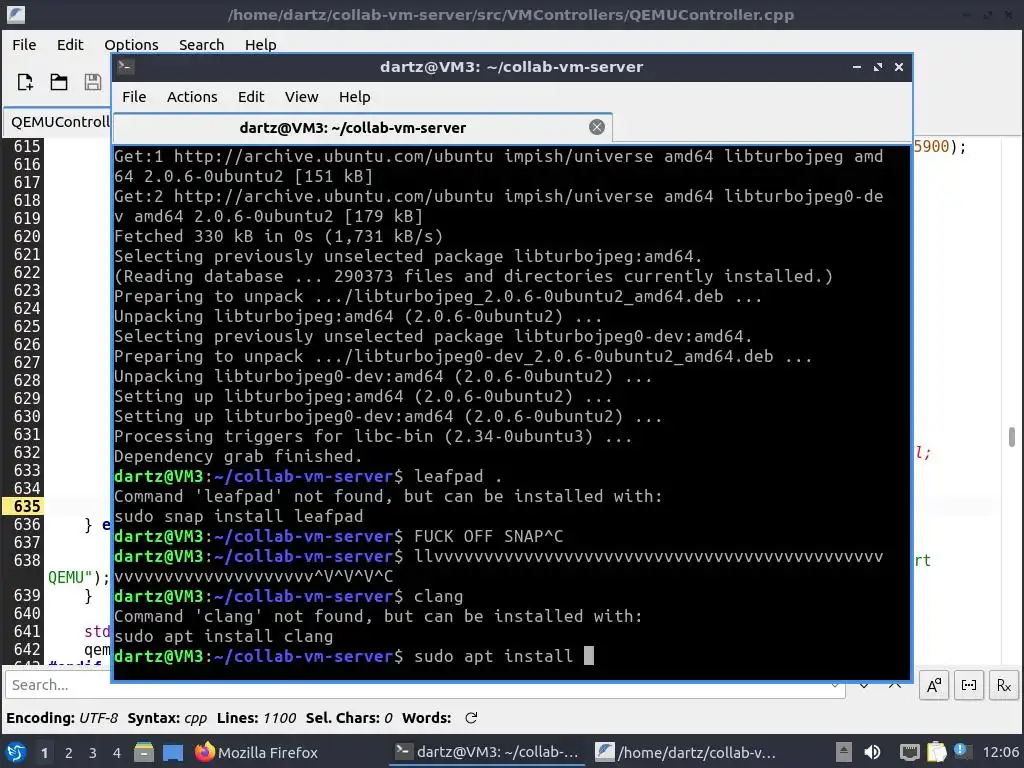Open the terminal Help menu
The image size is (1024, 768).
[x=355, y=97]
